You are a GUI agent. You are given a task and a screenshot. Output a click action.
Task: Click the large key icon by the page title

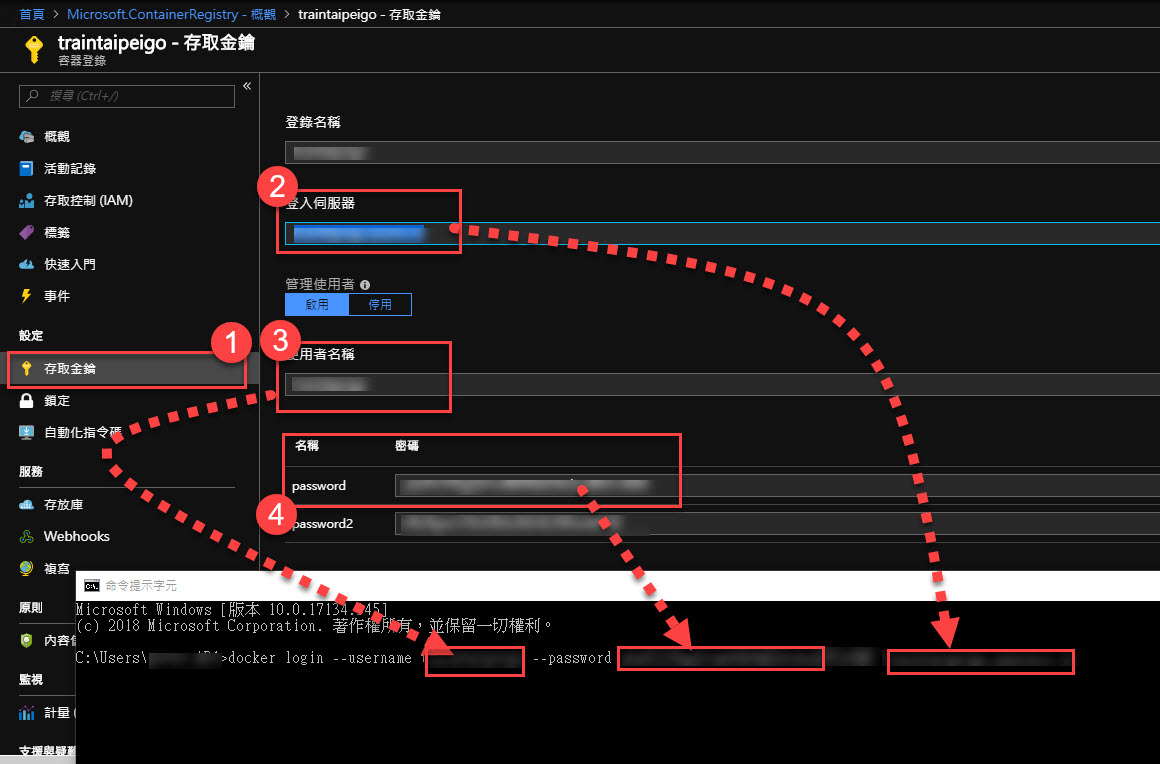pos(34,50)
